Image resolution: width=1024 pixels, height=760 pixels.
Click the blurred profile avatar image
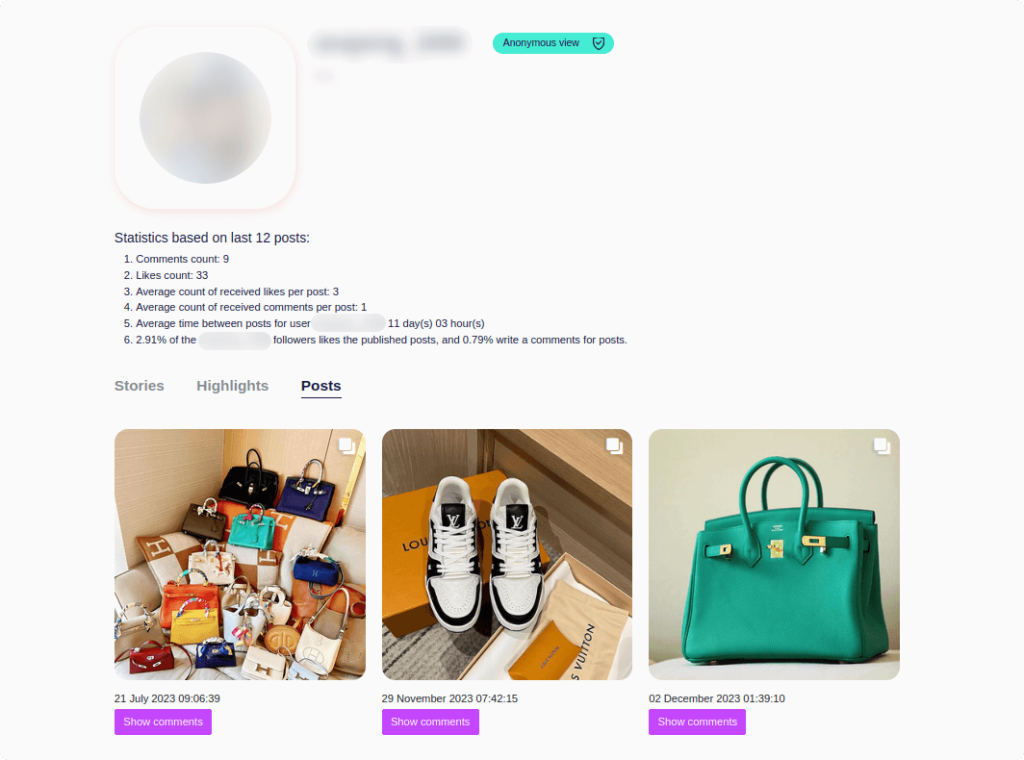tap(205, 118)
